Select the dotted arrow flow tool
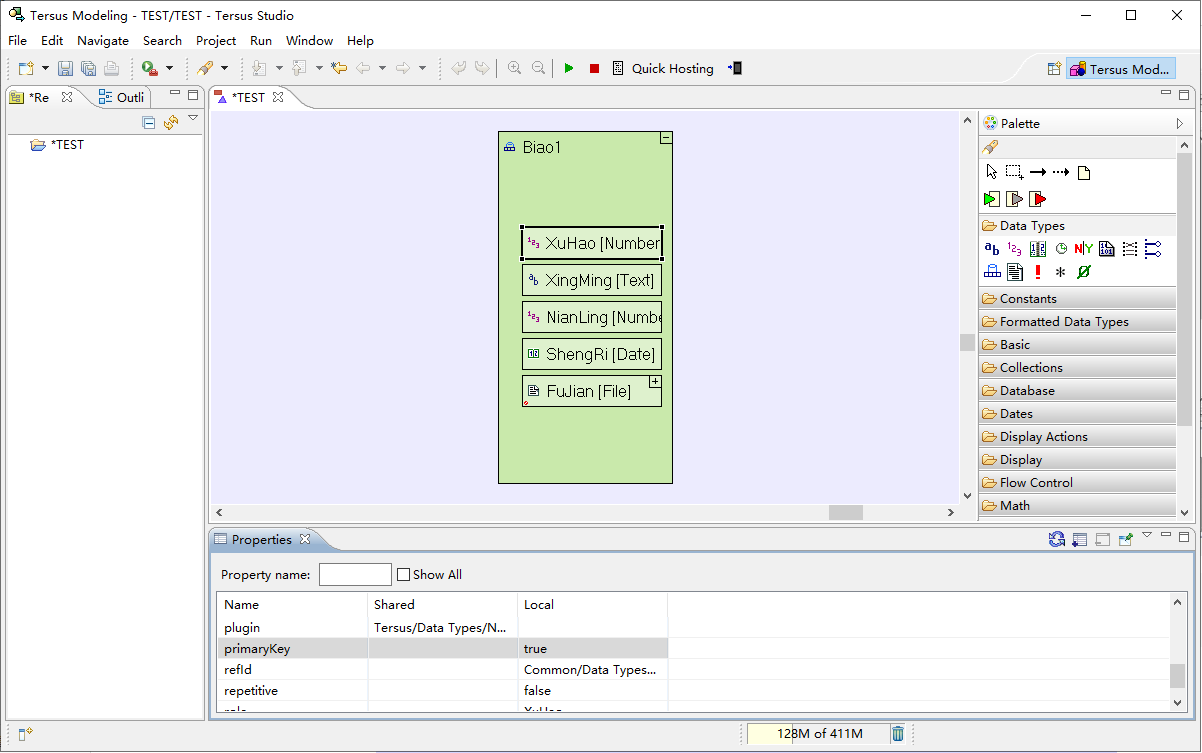Screen dimensions: 1202x753 1061,172
